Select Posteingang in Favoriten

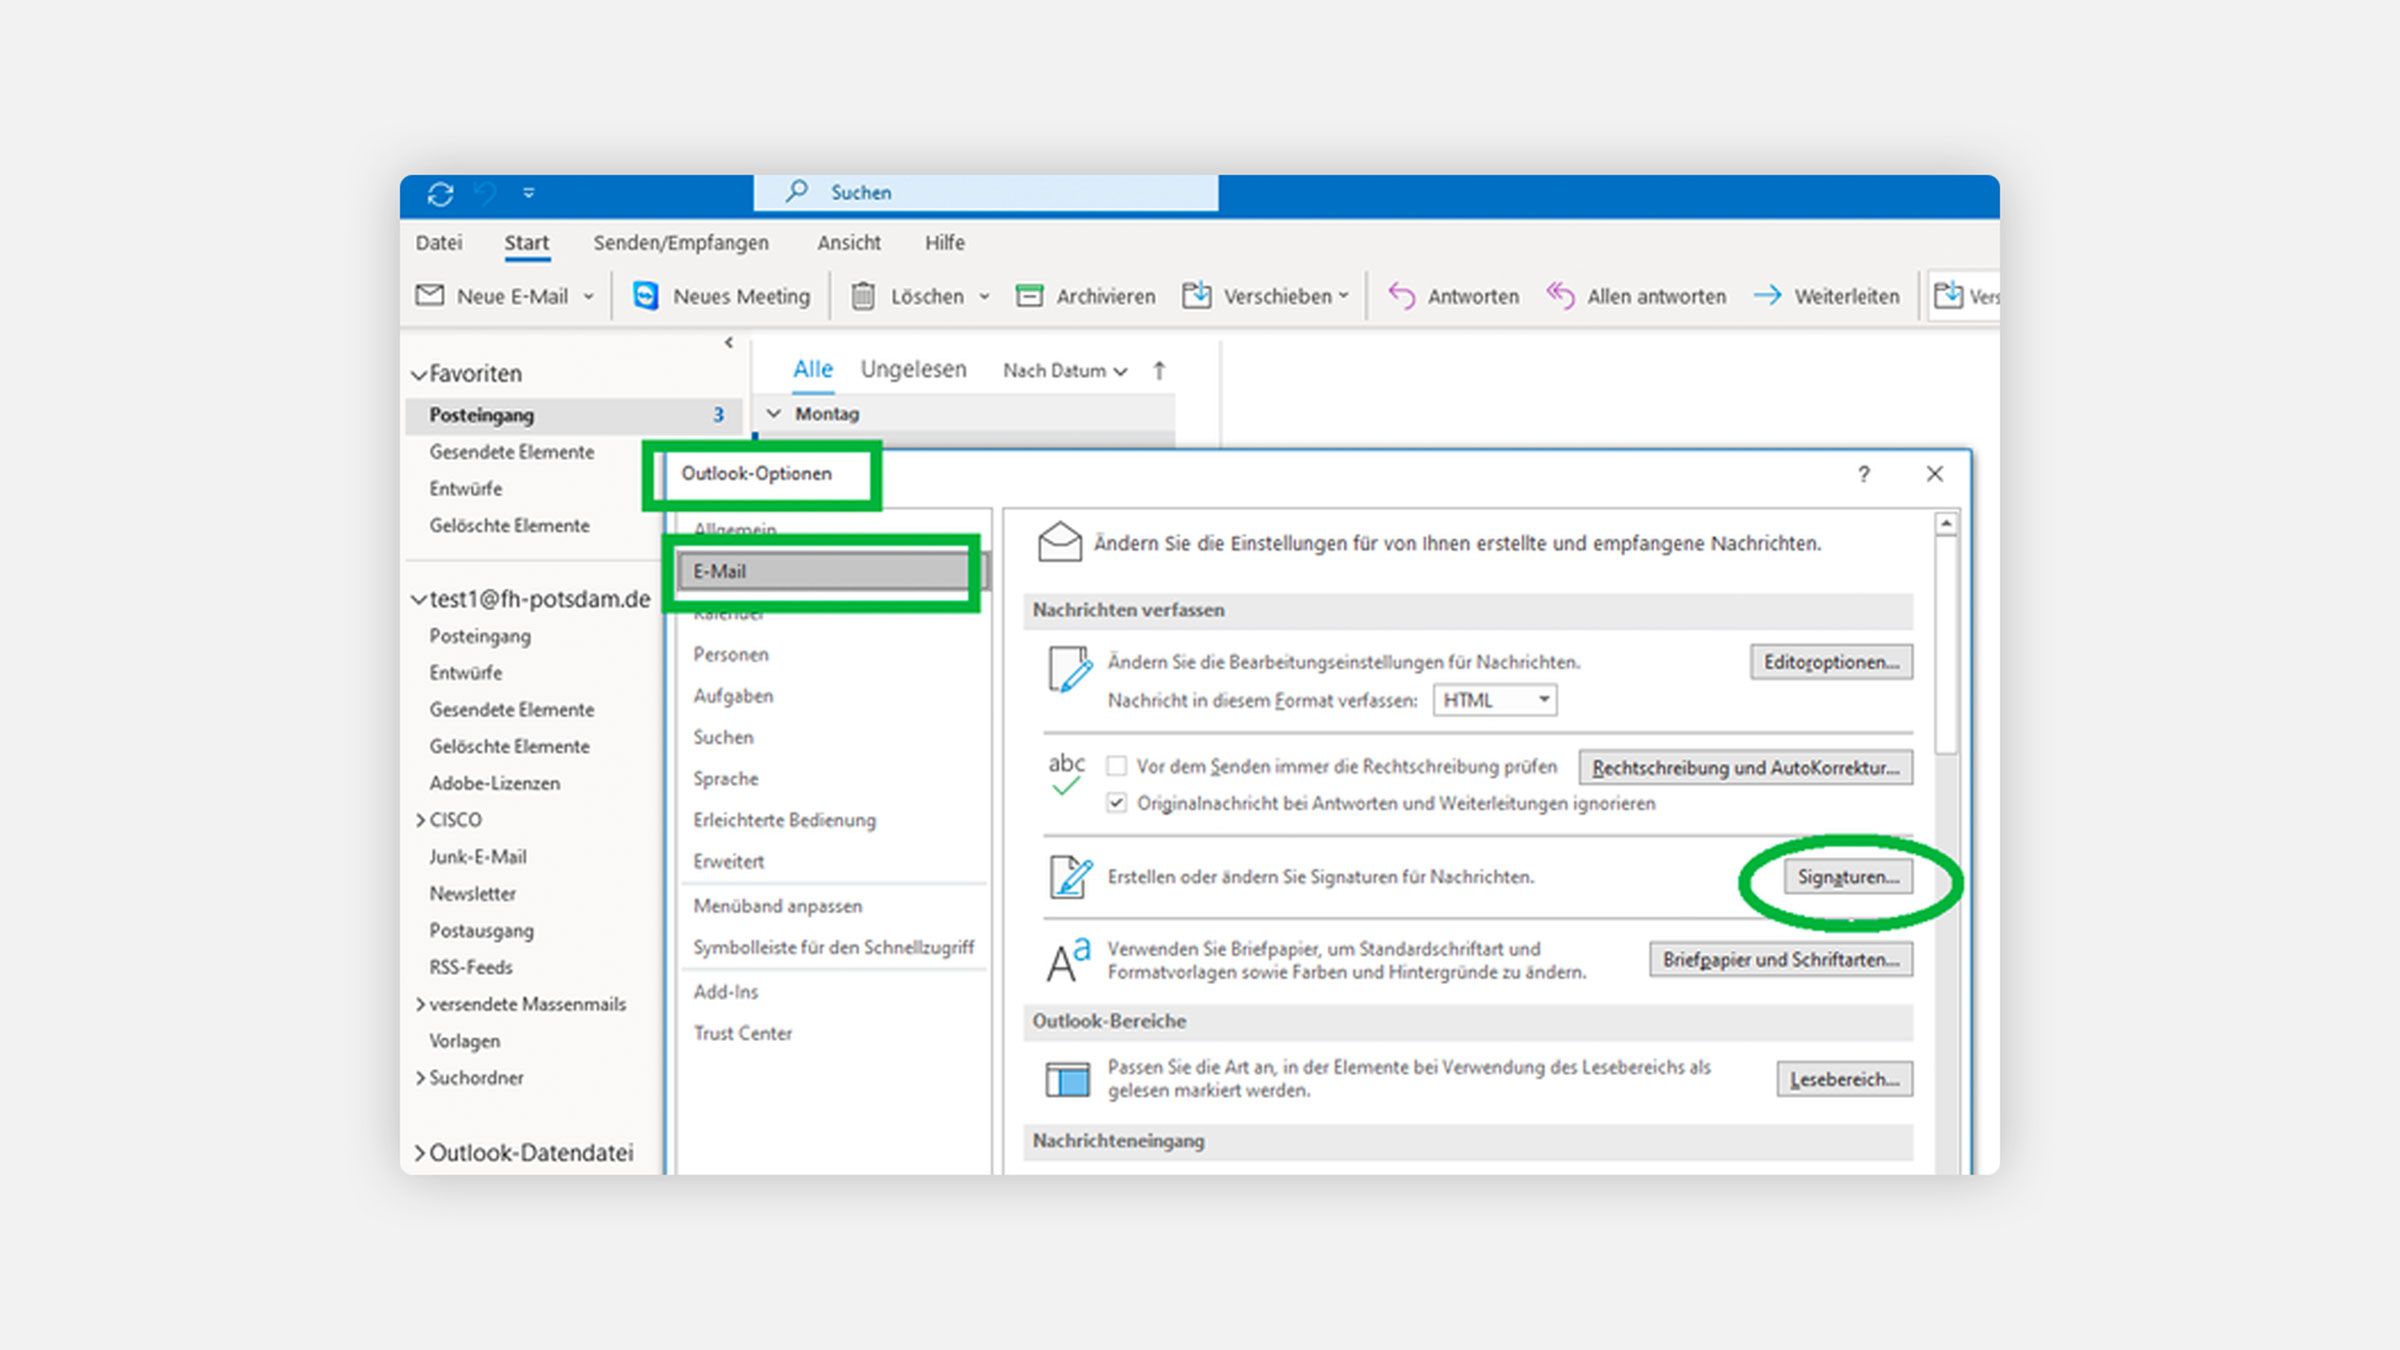[573, 414]
